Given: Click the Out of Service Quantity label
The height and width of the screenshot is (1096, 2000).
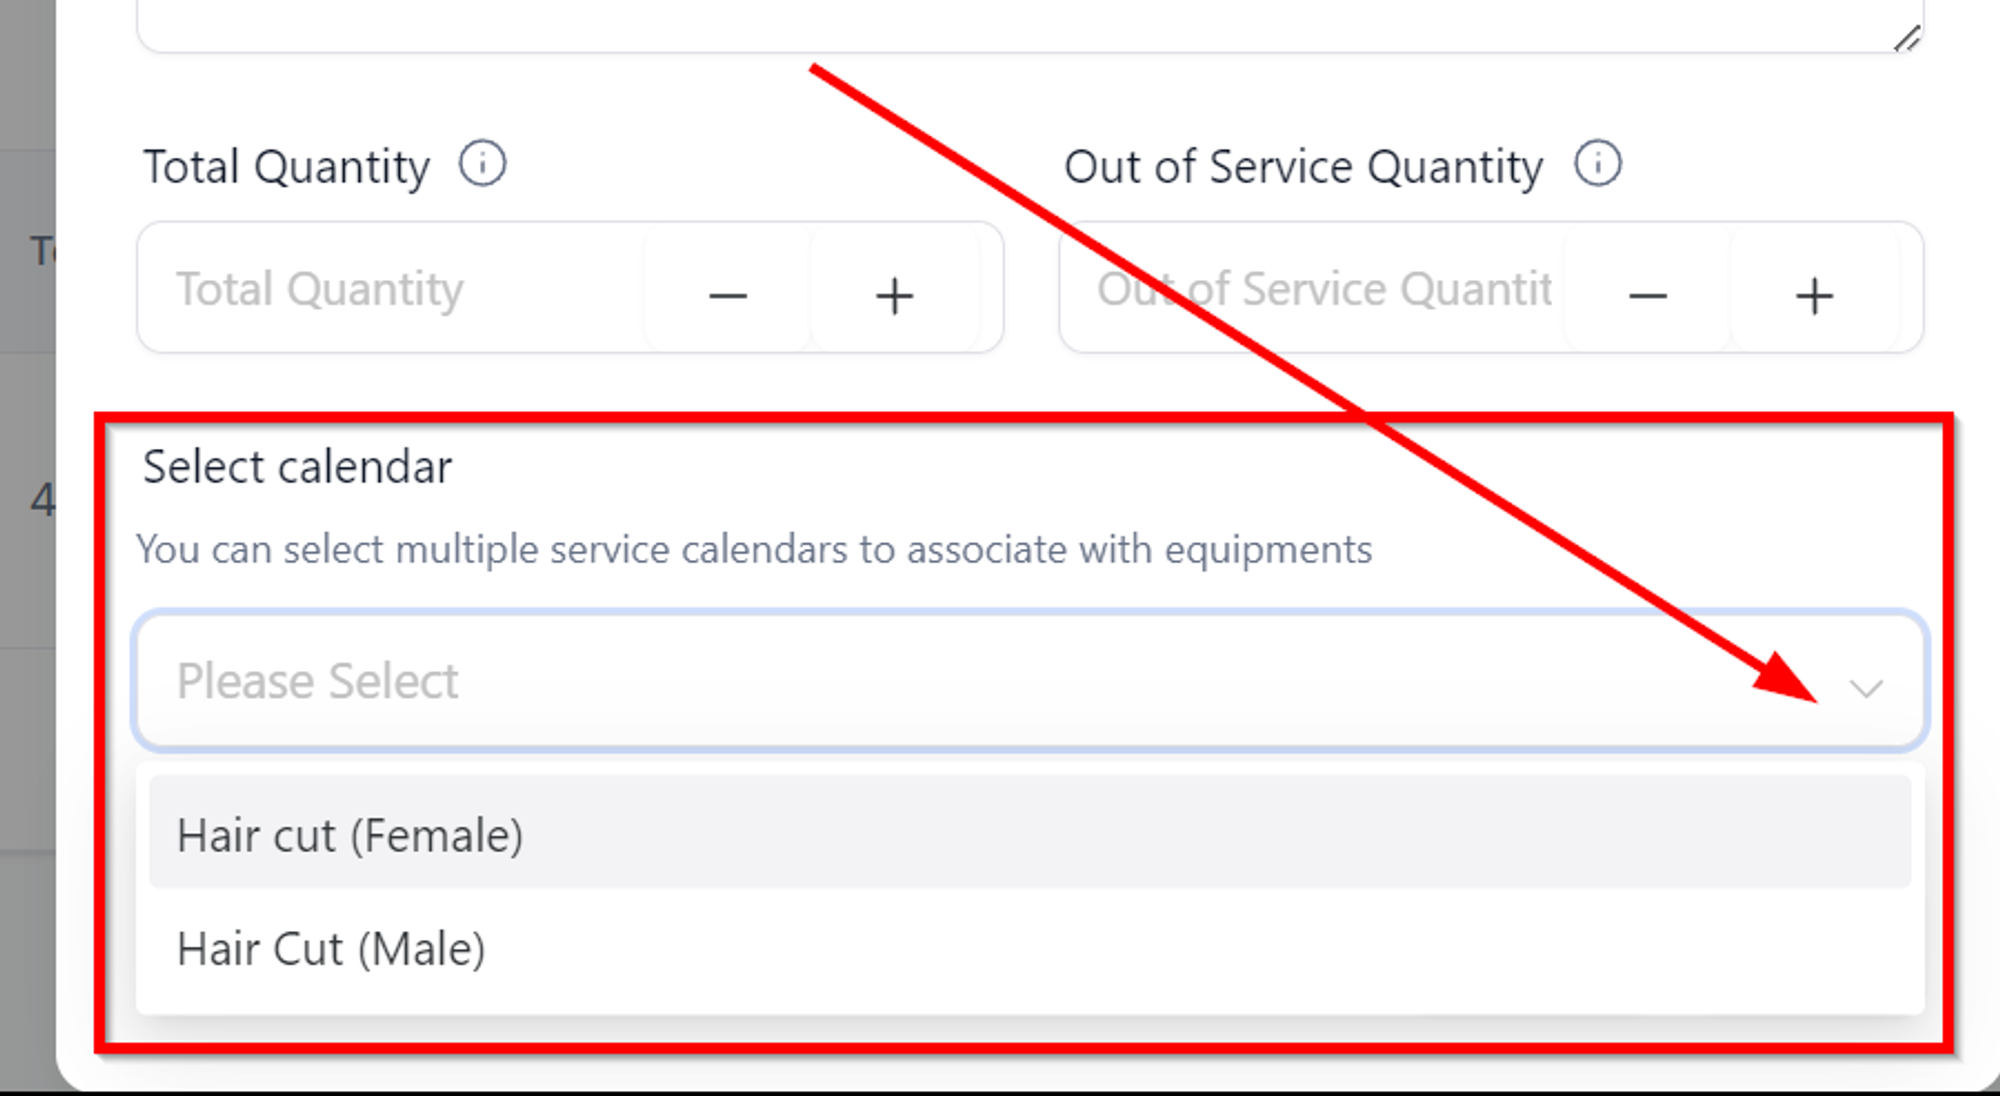Looking at the screenshot, I should pyautogui.click(x=1303, y=166).
